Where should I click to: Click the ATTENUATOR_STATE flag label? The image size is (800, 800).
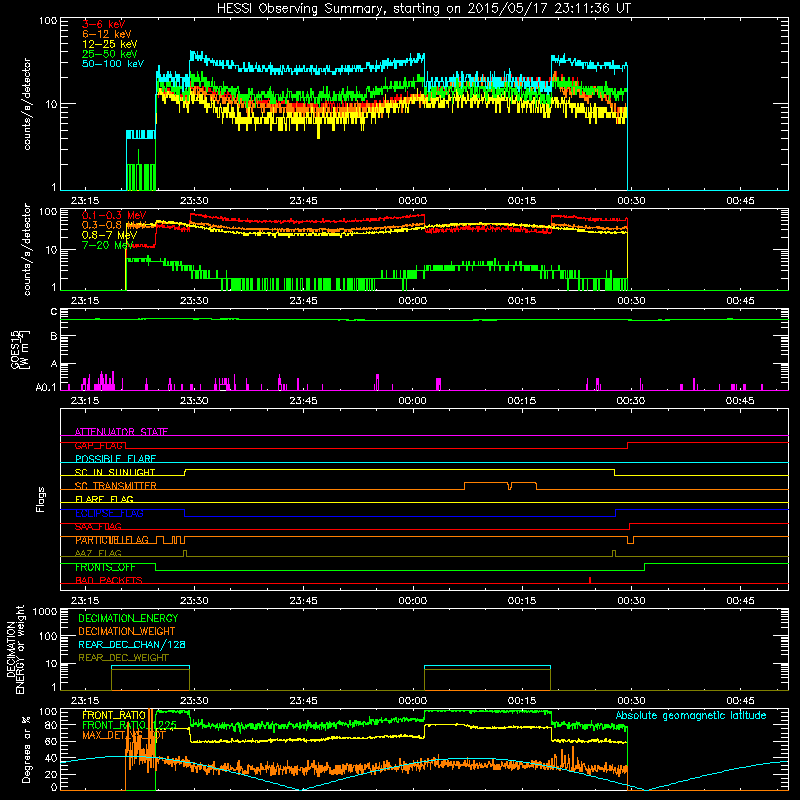pos(121,432)
